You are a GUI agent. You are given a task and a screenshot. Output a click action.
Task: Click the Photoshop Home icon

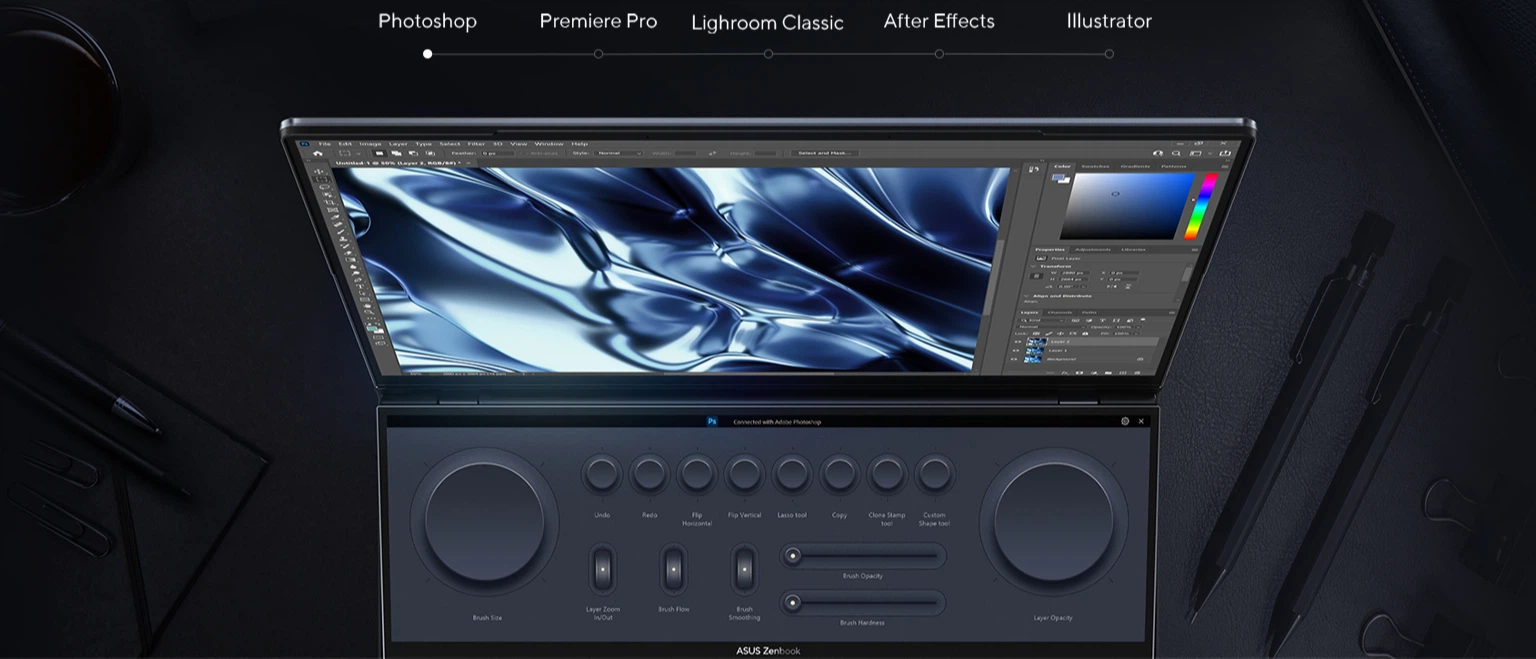coord(318,153)
